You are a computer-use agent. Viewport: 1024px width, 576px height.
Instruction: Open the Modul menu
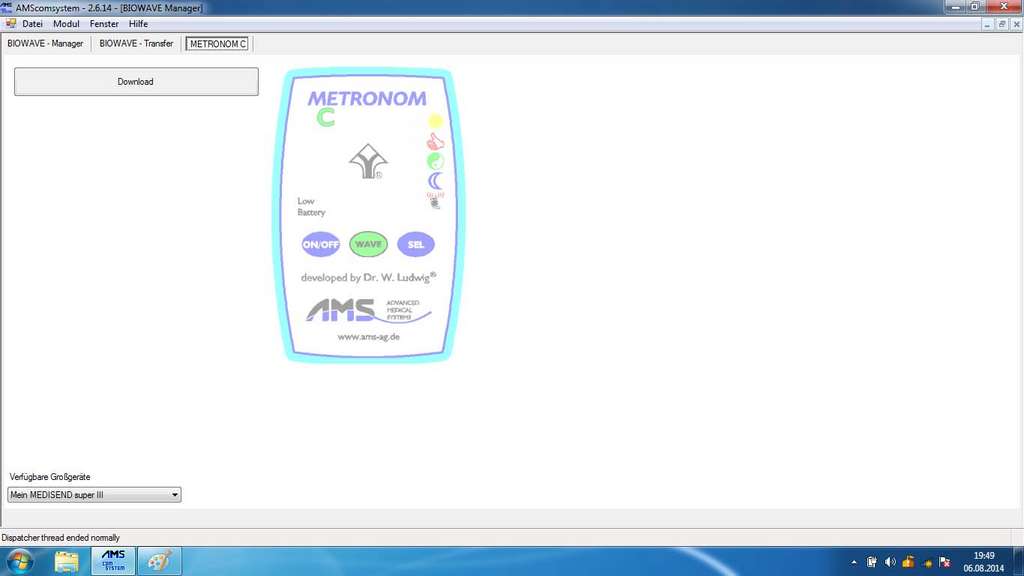[x=66, y=24]
